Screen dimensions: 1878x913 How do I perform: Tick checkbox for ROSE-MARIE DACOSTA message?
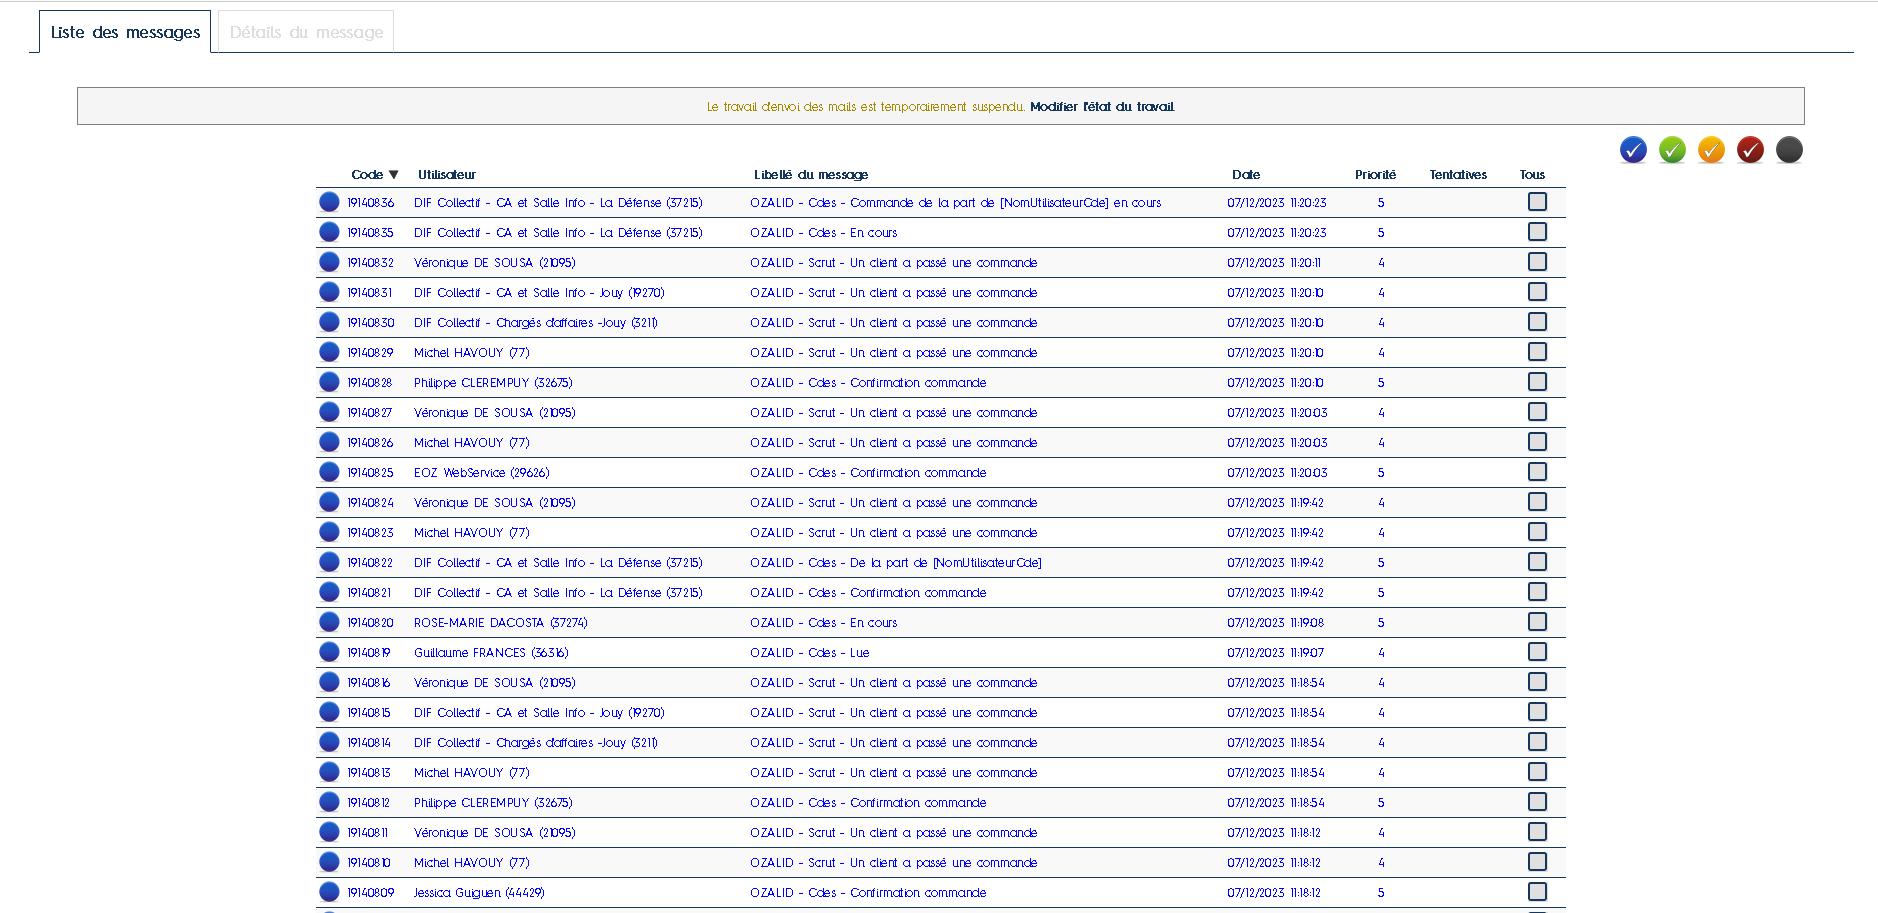coord(1537,622)
